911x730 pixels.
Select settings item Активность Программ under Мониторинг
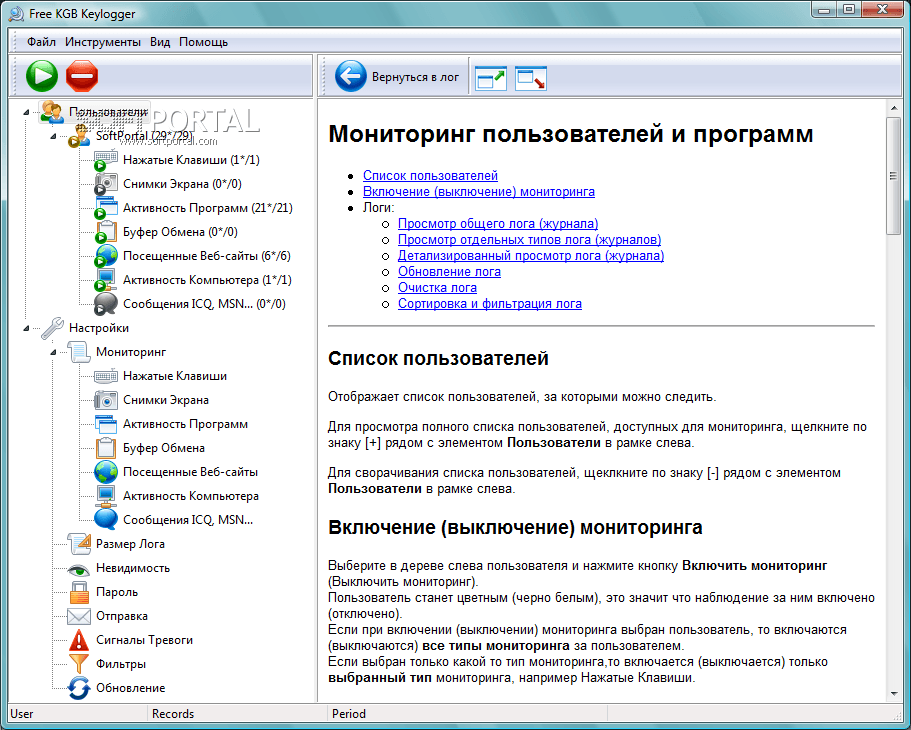coord(185,424)
